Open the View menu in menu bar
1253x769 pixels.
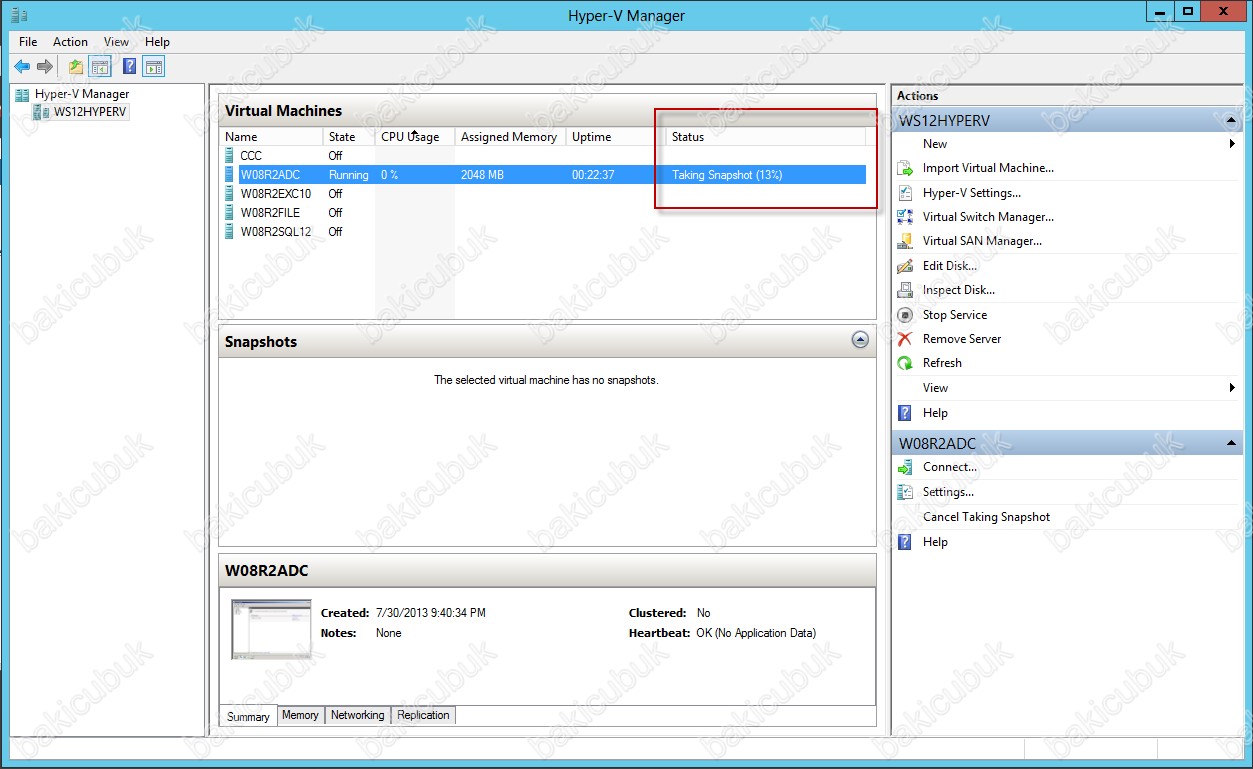(x=116, y=42)
